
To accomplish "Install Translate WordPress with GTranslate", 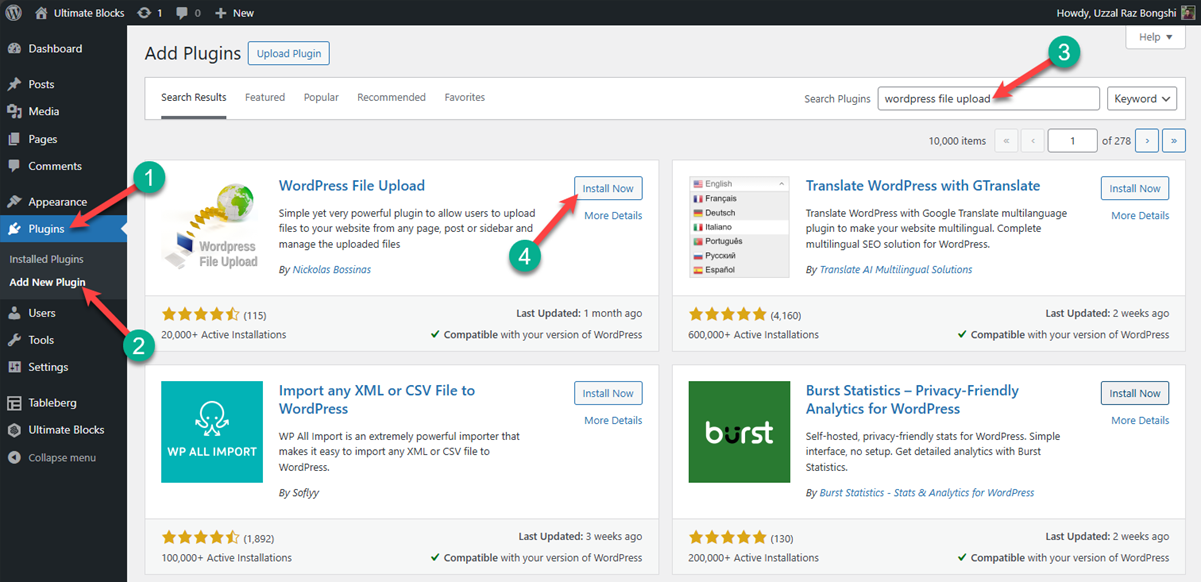I will (1135, 188).
